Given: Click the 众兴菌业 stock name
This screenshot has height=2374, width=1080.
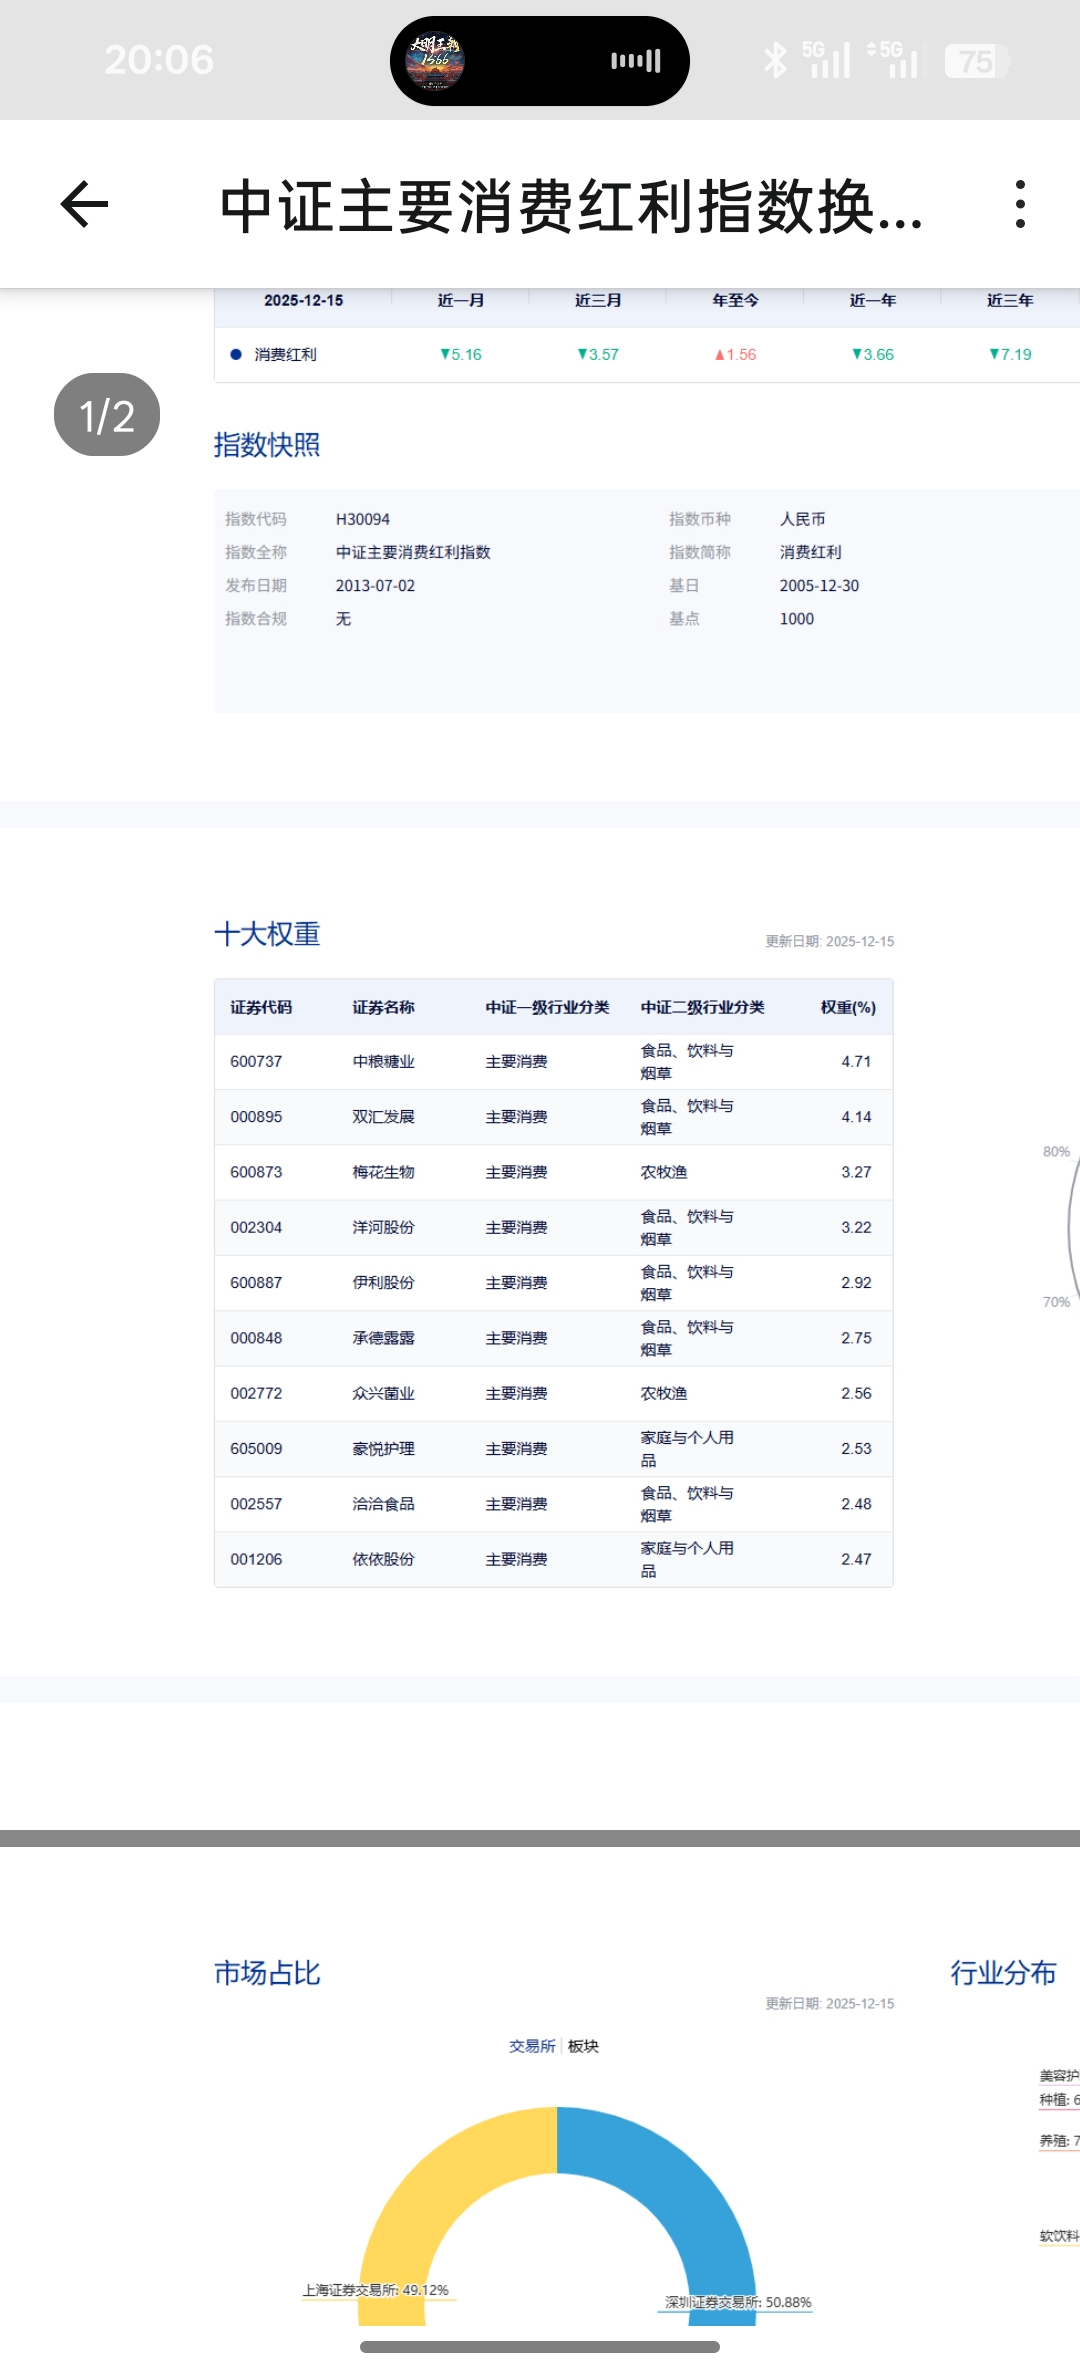Looking at the screenshot, I should tap(383, 1393).
